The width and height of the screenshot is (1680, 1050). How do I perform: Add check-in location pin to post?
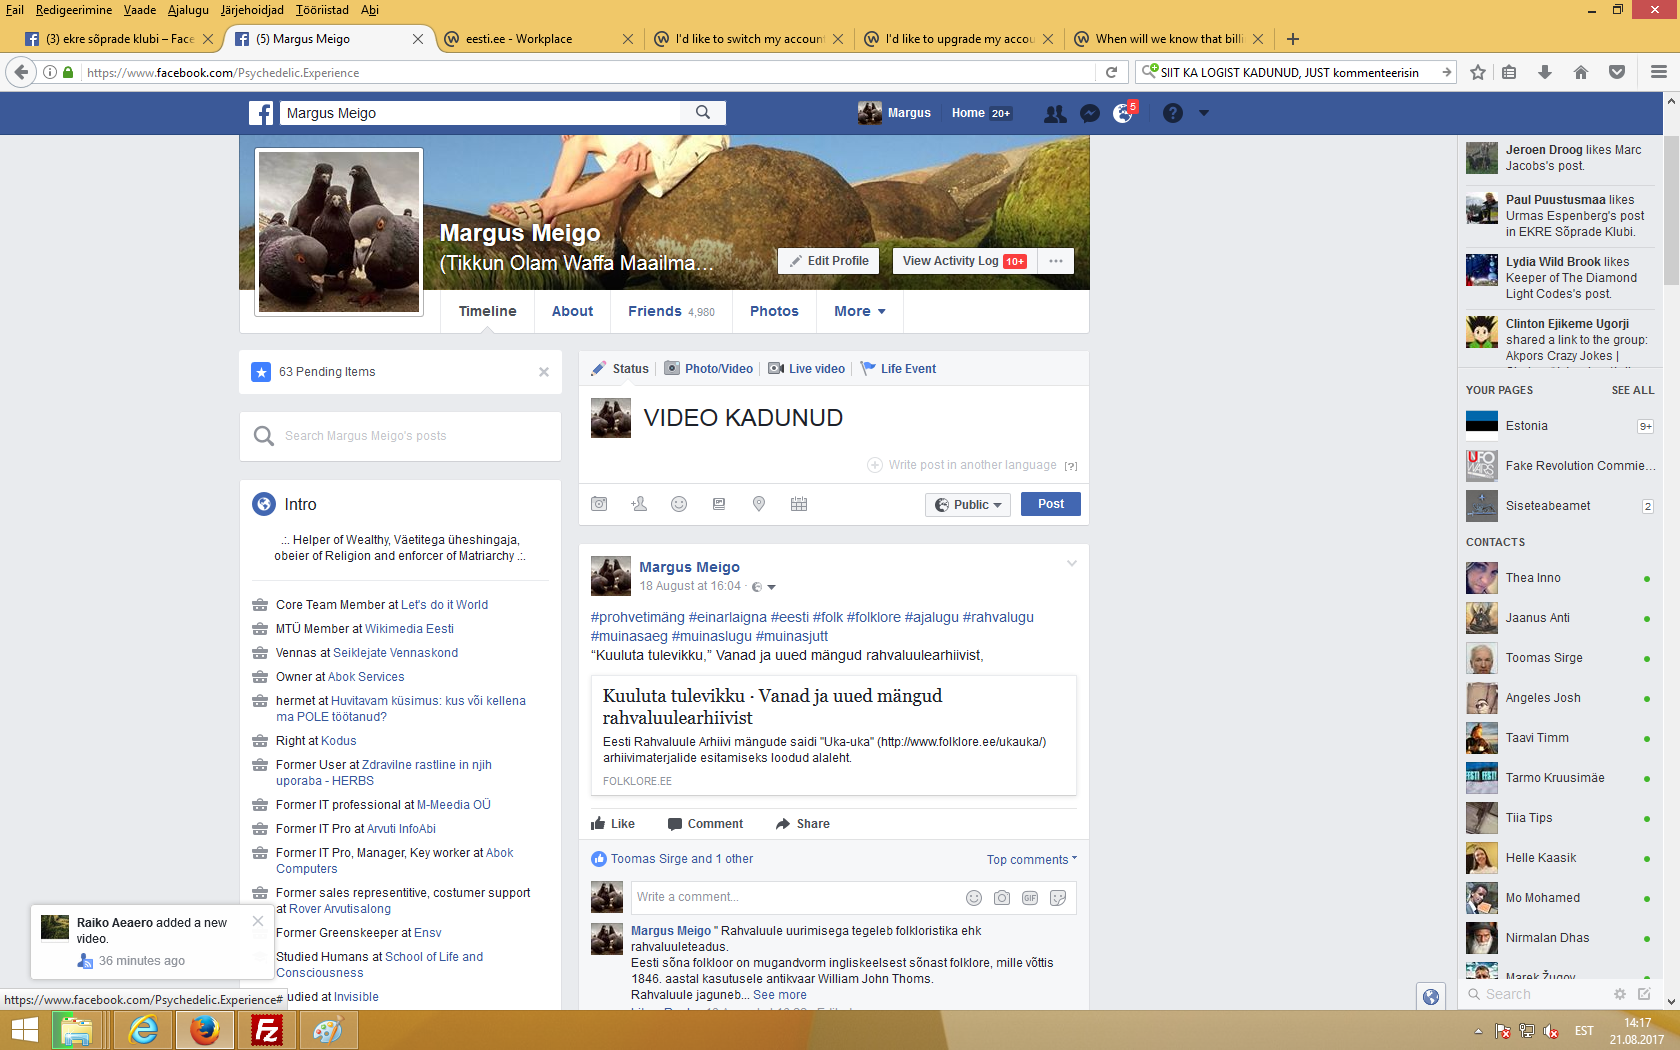click(759, 504)
